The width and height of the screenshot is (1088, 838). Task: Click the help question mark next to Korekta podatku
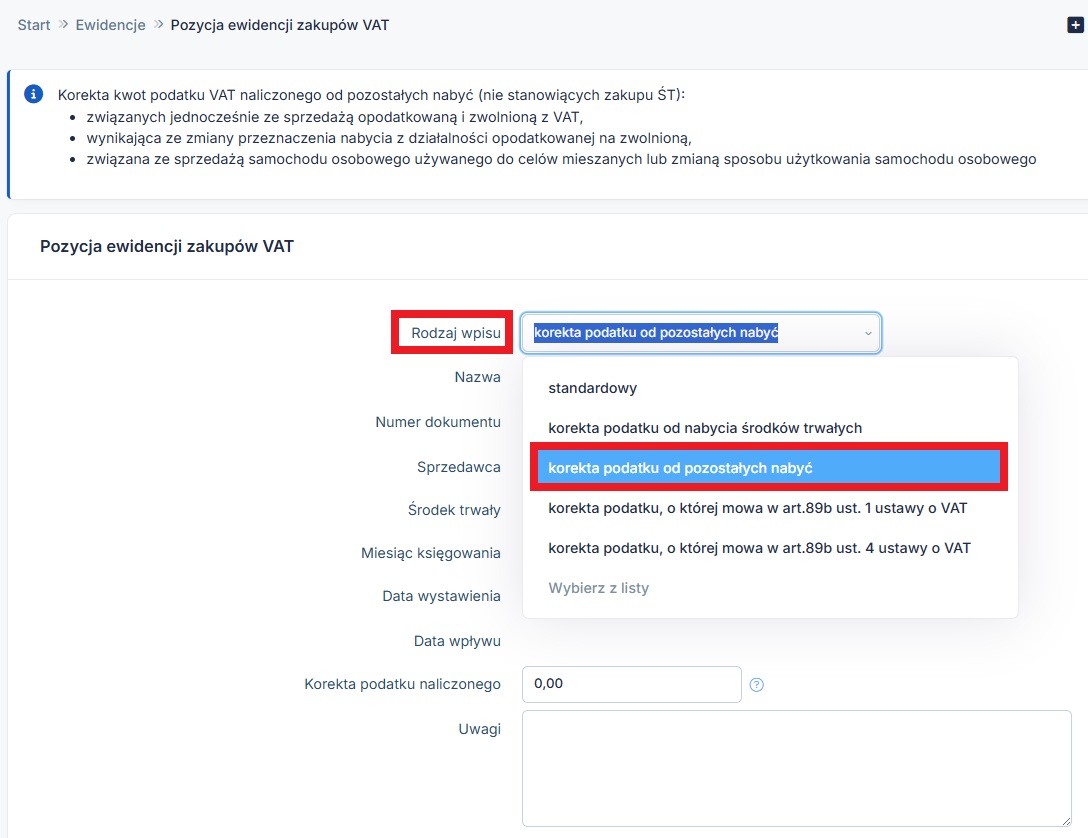click(757, 685)
